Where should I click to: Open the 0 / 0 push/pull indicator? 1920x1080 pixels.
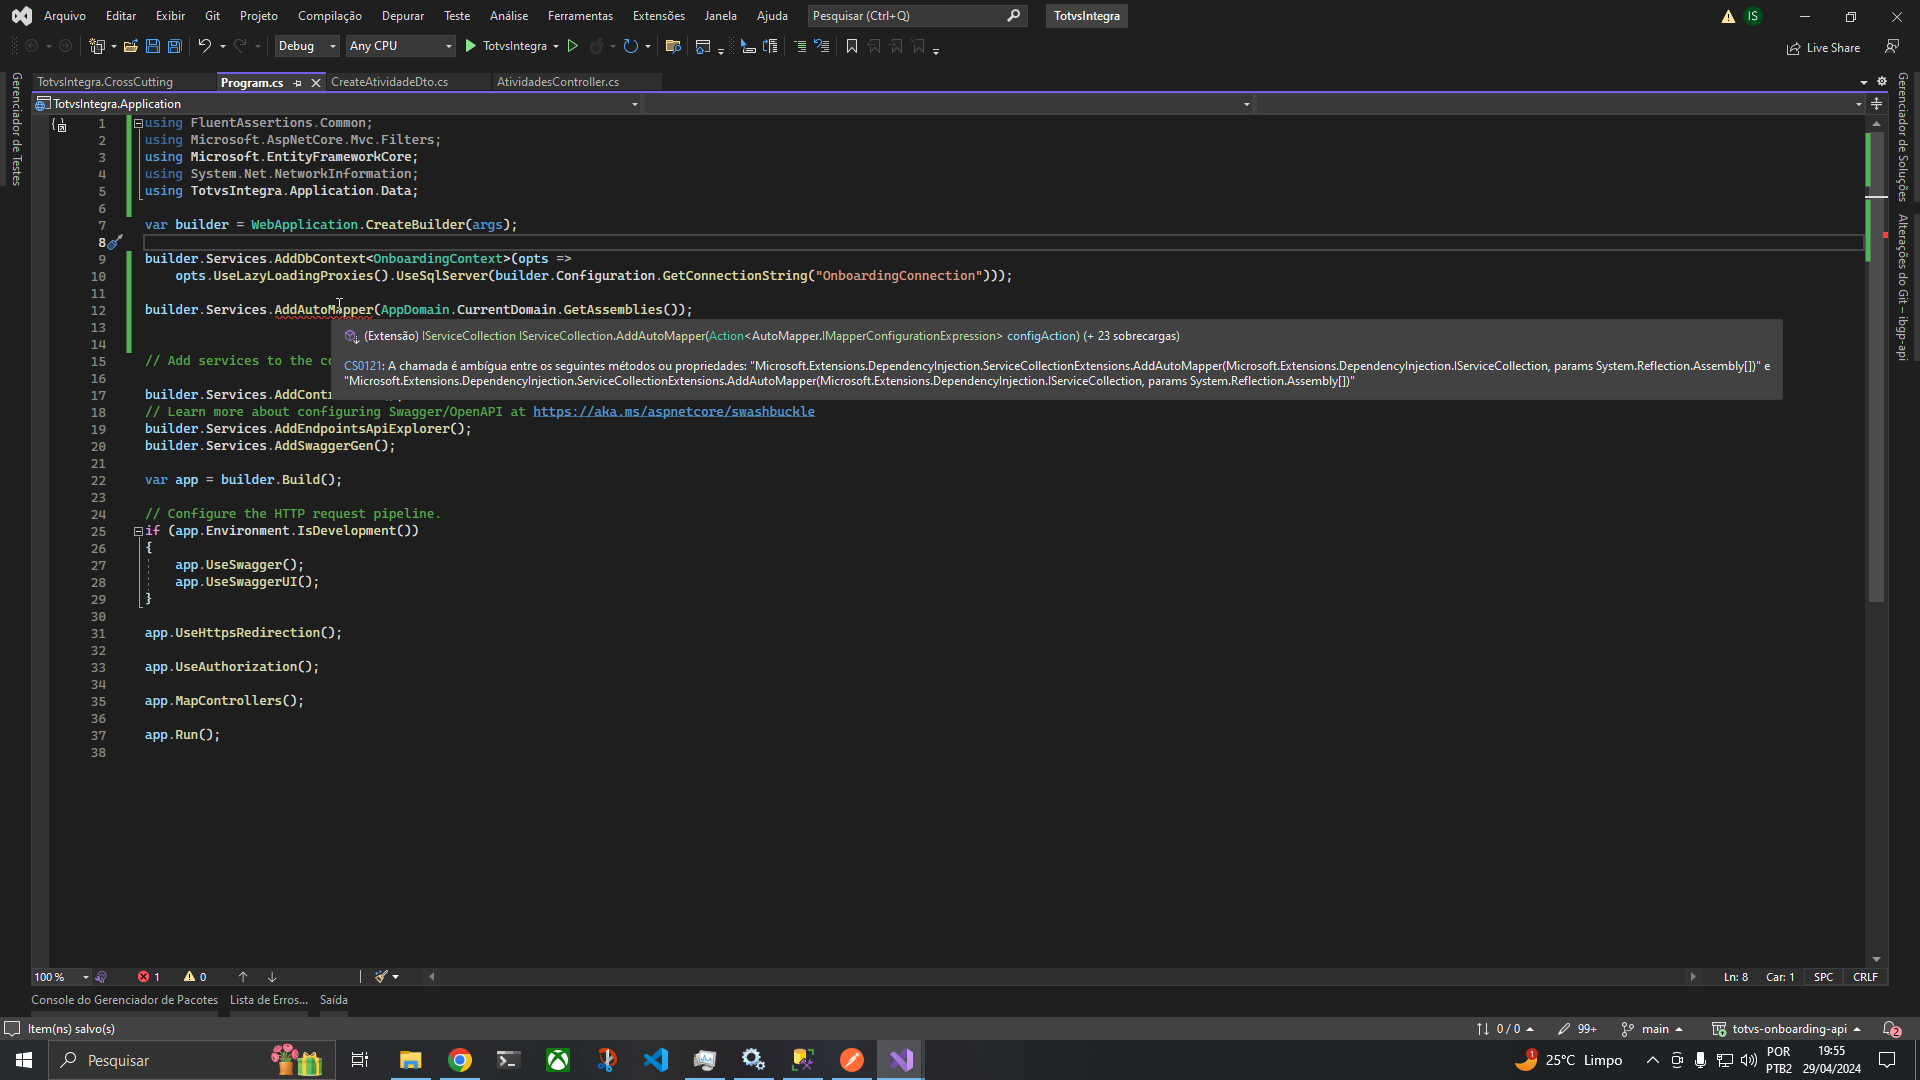pyautogui.click(x=1505, y=1029)
